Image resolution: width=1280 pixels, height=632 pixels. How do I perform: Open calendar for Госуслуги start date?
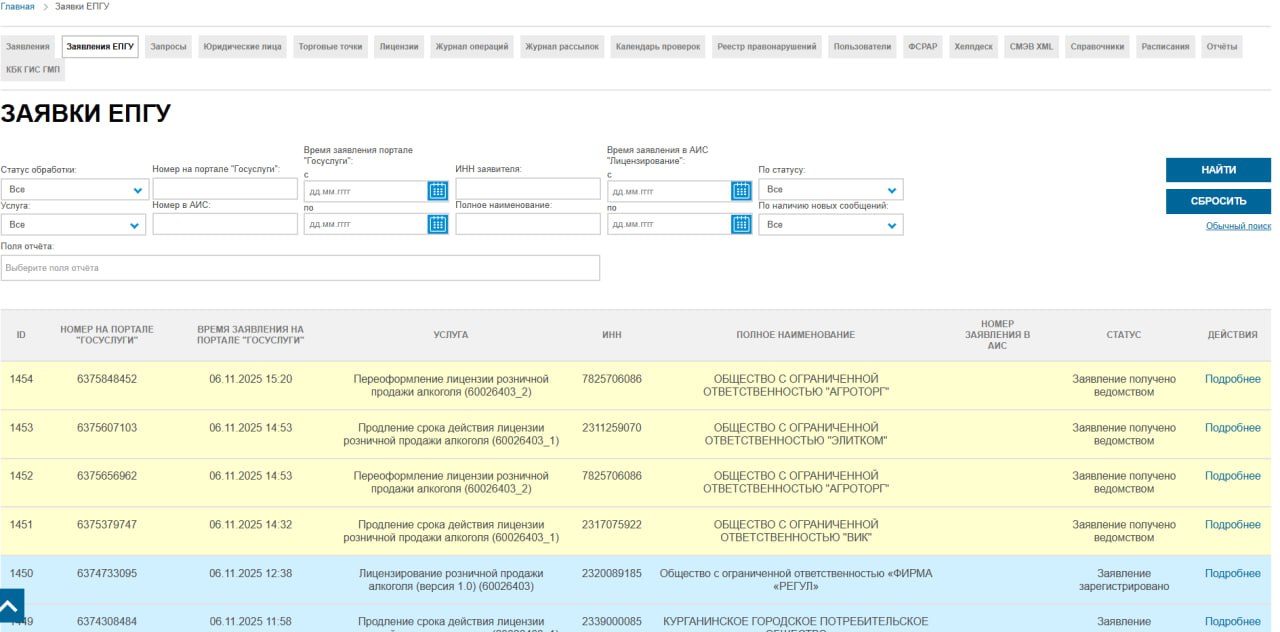pyautogui.click(x=437, y=190)
